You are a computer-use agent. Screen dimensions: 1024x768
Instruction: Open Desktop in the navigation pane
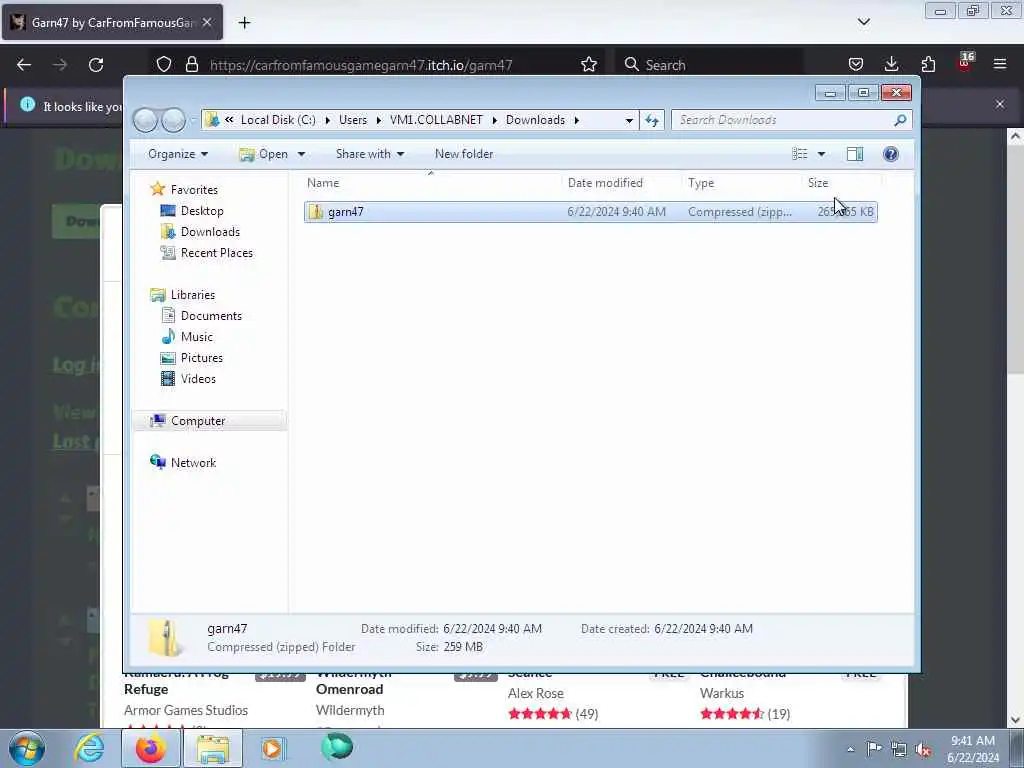(202, 211)
